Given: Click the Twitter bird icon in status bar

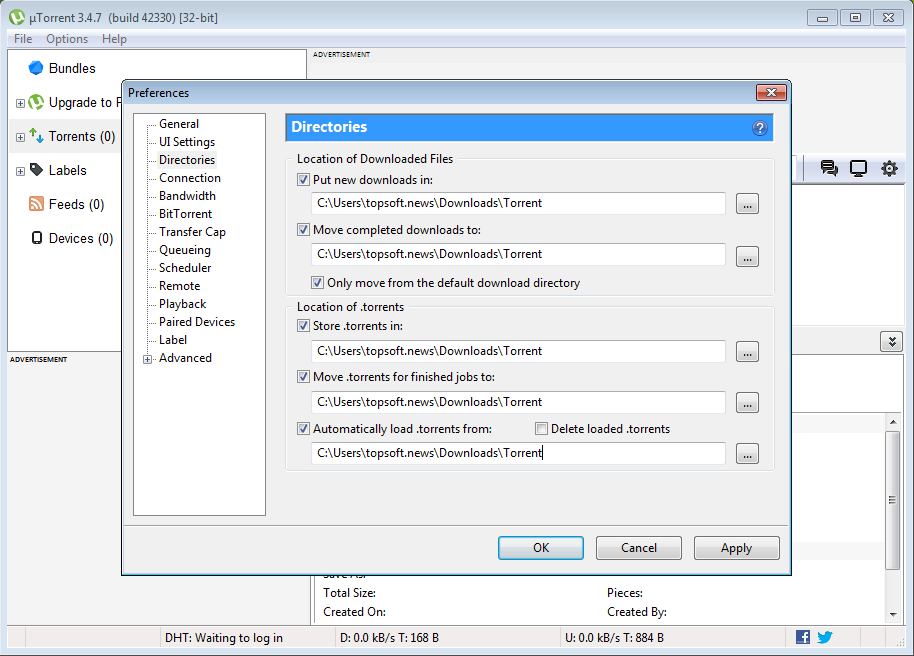Looking at the screenshot, I should [825, 637].
